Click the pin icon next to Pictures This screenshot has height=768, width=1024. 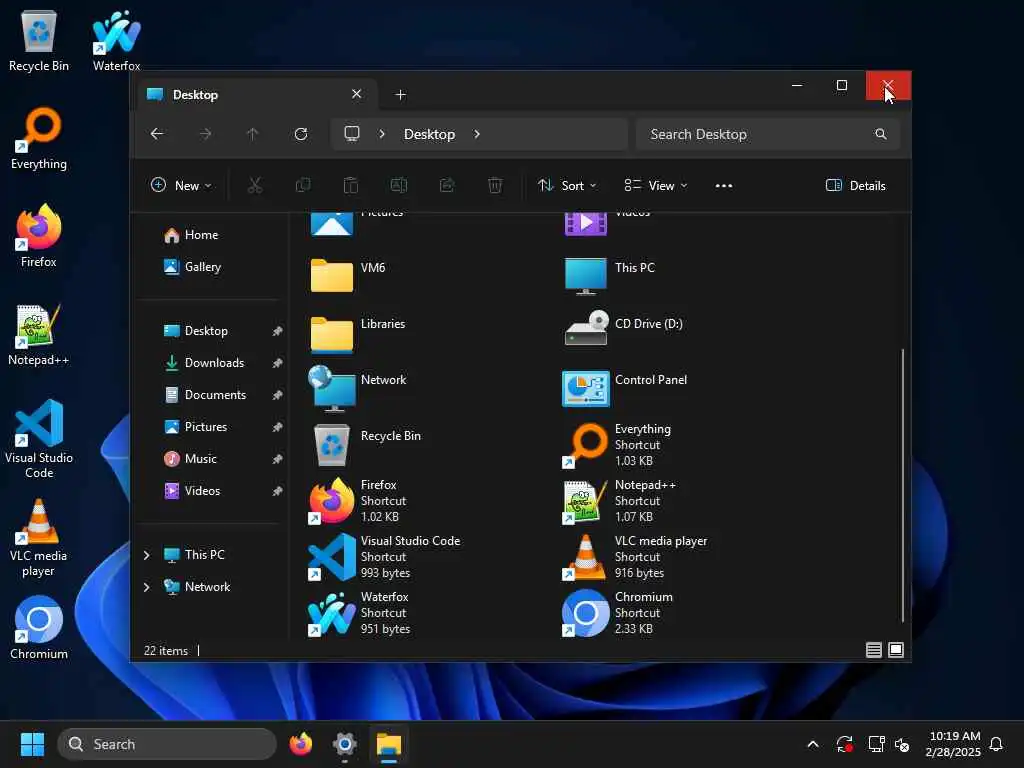click(x=278, y=427)
